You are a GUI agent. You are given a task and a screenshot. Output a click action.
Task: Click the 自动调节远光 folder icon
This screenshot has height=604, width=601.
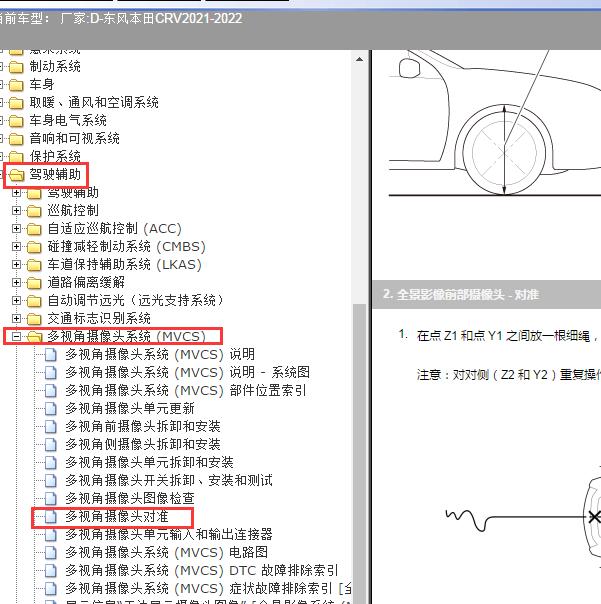[34, 300]
